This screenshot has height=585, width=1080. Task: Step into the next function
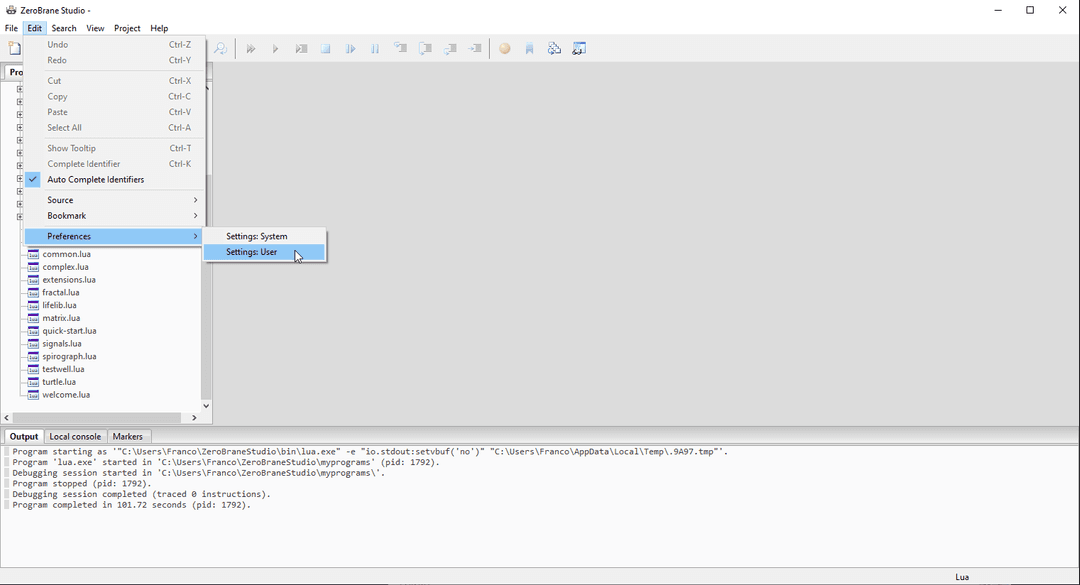(x=400, y=48)
